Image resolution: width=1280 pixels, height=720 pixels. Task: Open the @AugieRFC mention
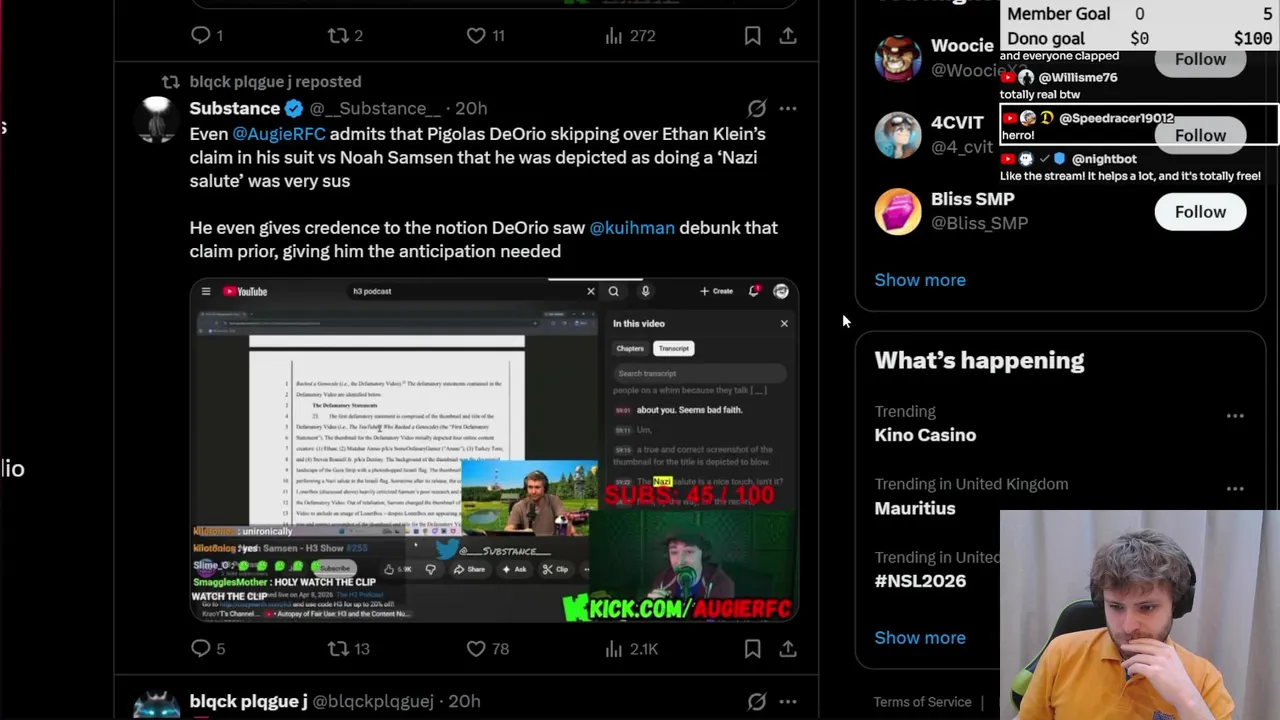pos(279,134)
